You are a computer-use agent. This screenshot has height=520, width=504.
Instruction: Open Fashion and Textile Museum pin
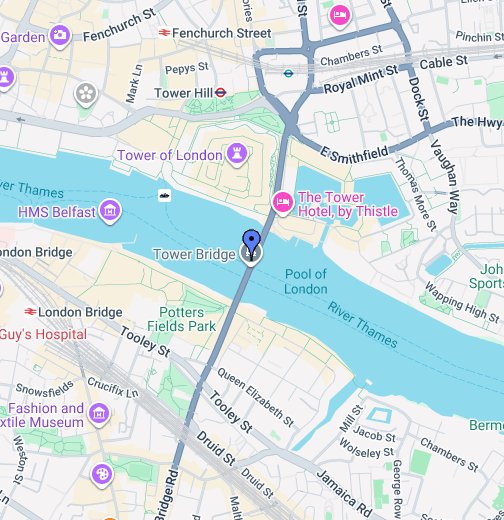point(99,414)
